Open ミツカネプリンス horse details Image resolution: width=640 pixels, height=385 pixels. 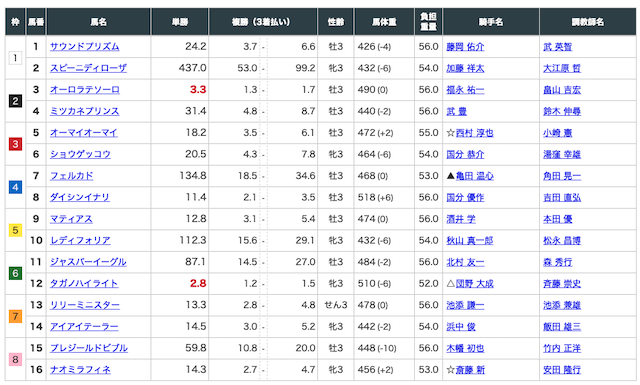pos(84,111)
